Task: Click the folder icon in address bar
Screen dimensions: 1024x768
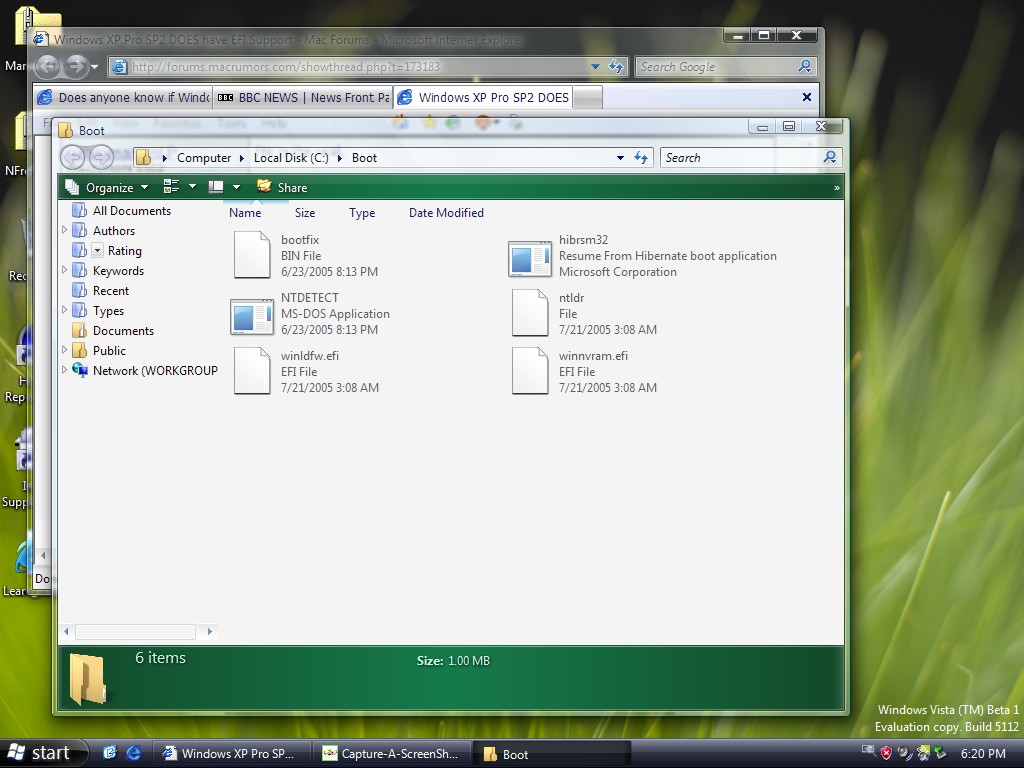Action: point(144,157)
